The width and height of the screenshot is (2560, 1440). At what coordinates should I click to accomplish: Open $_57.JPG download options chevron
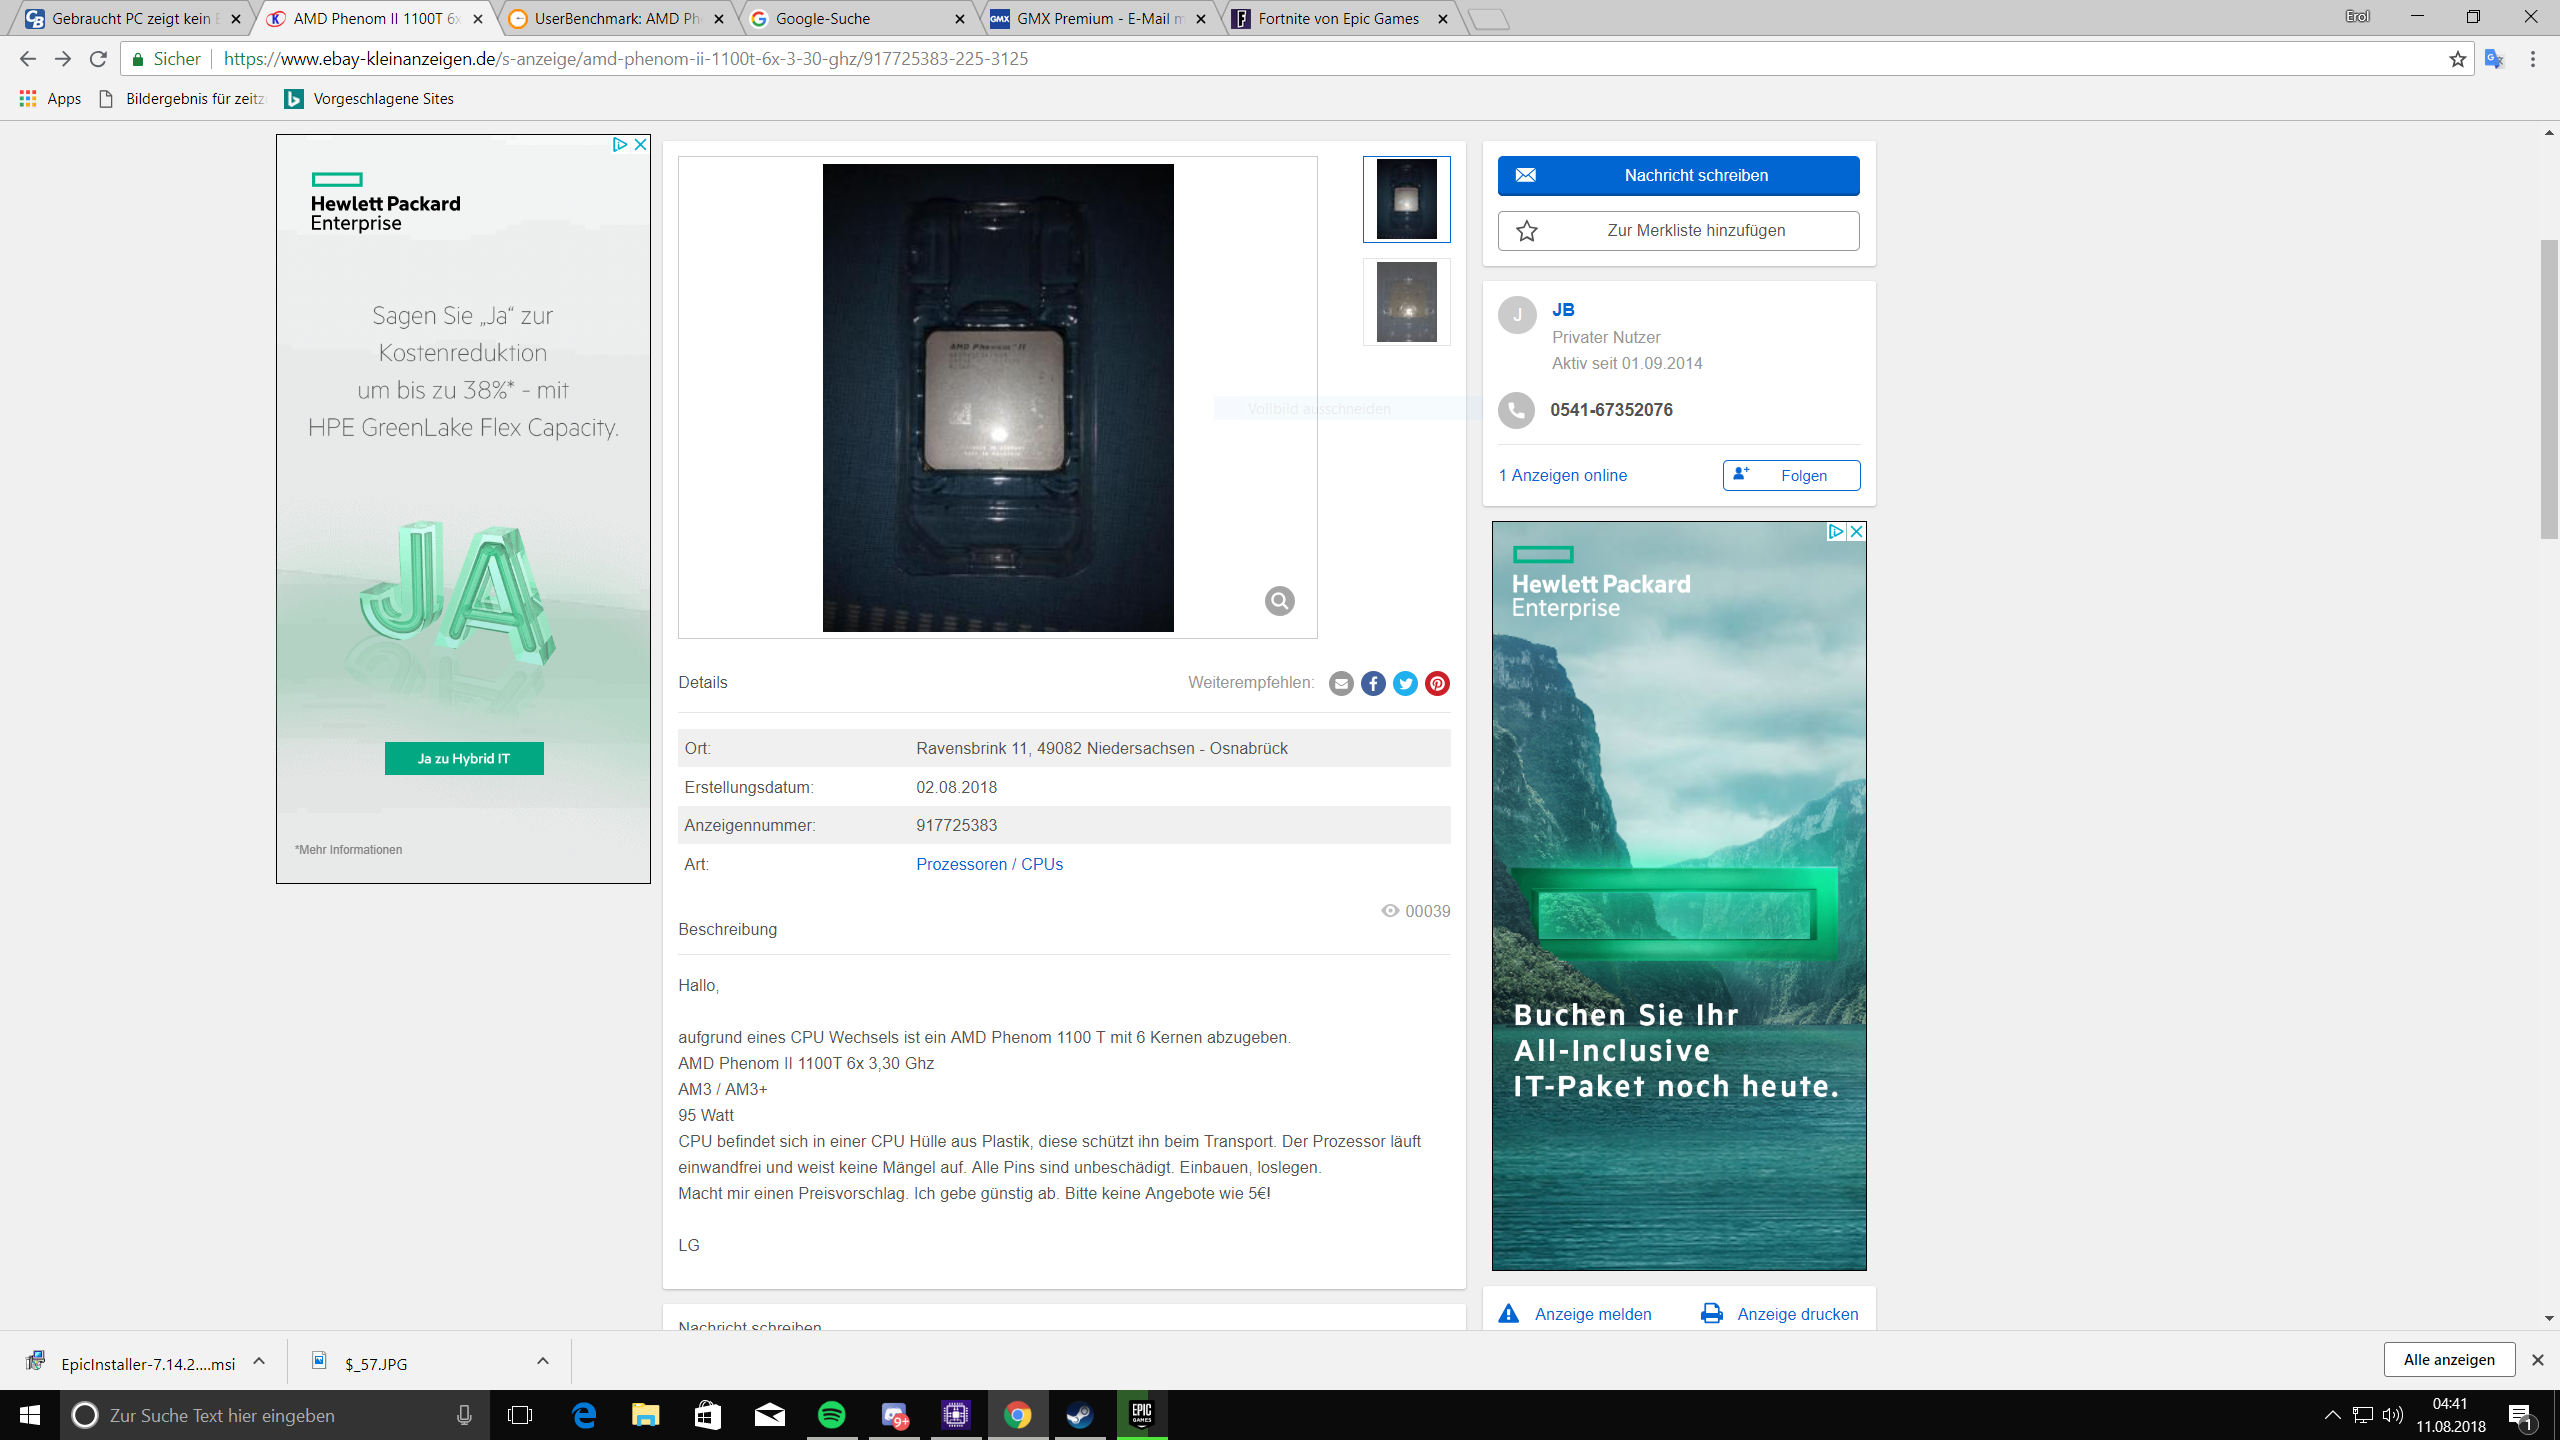click(543, 1361)
